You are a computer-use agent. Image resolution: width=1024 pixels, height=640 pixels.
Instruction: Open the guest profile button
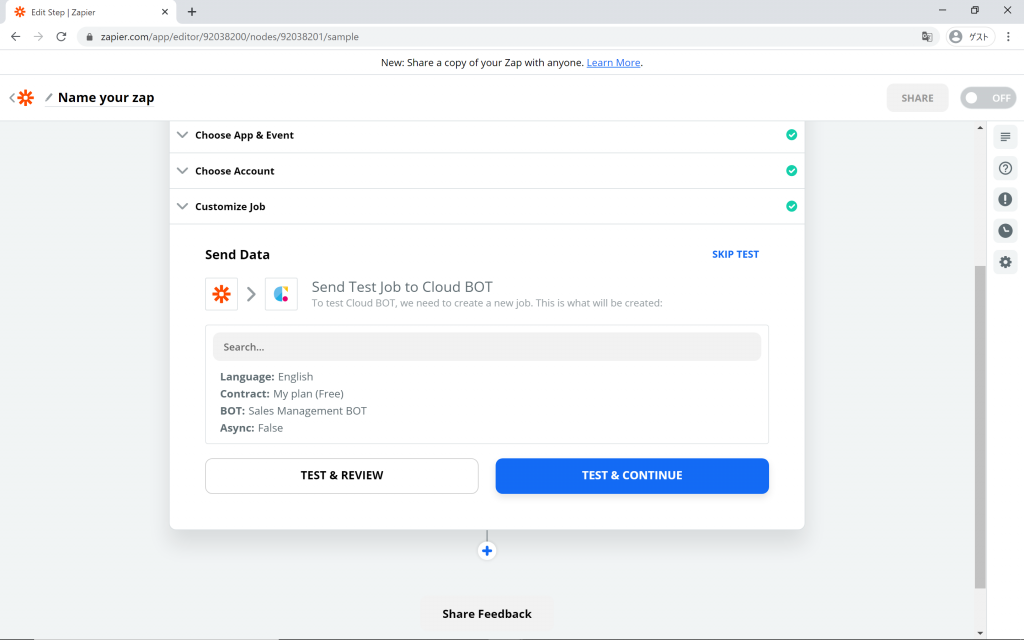pyautogui.click(x=970, y=37)
